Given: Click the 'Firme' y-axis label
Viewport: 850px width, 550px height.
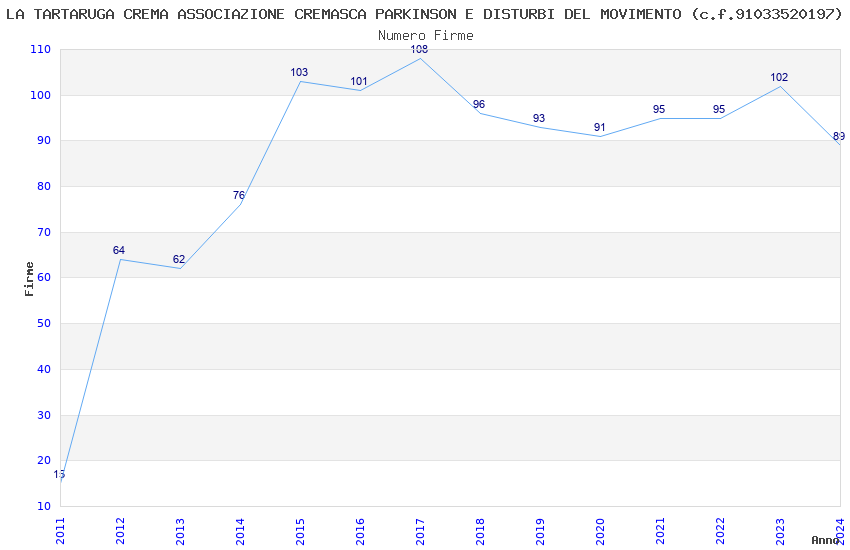Looking at the screenshot, I should pyautogui.click(x=29, y=279).
